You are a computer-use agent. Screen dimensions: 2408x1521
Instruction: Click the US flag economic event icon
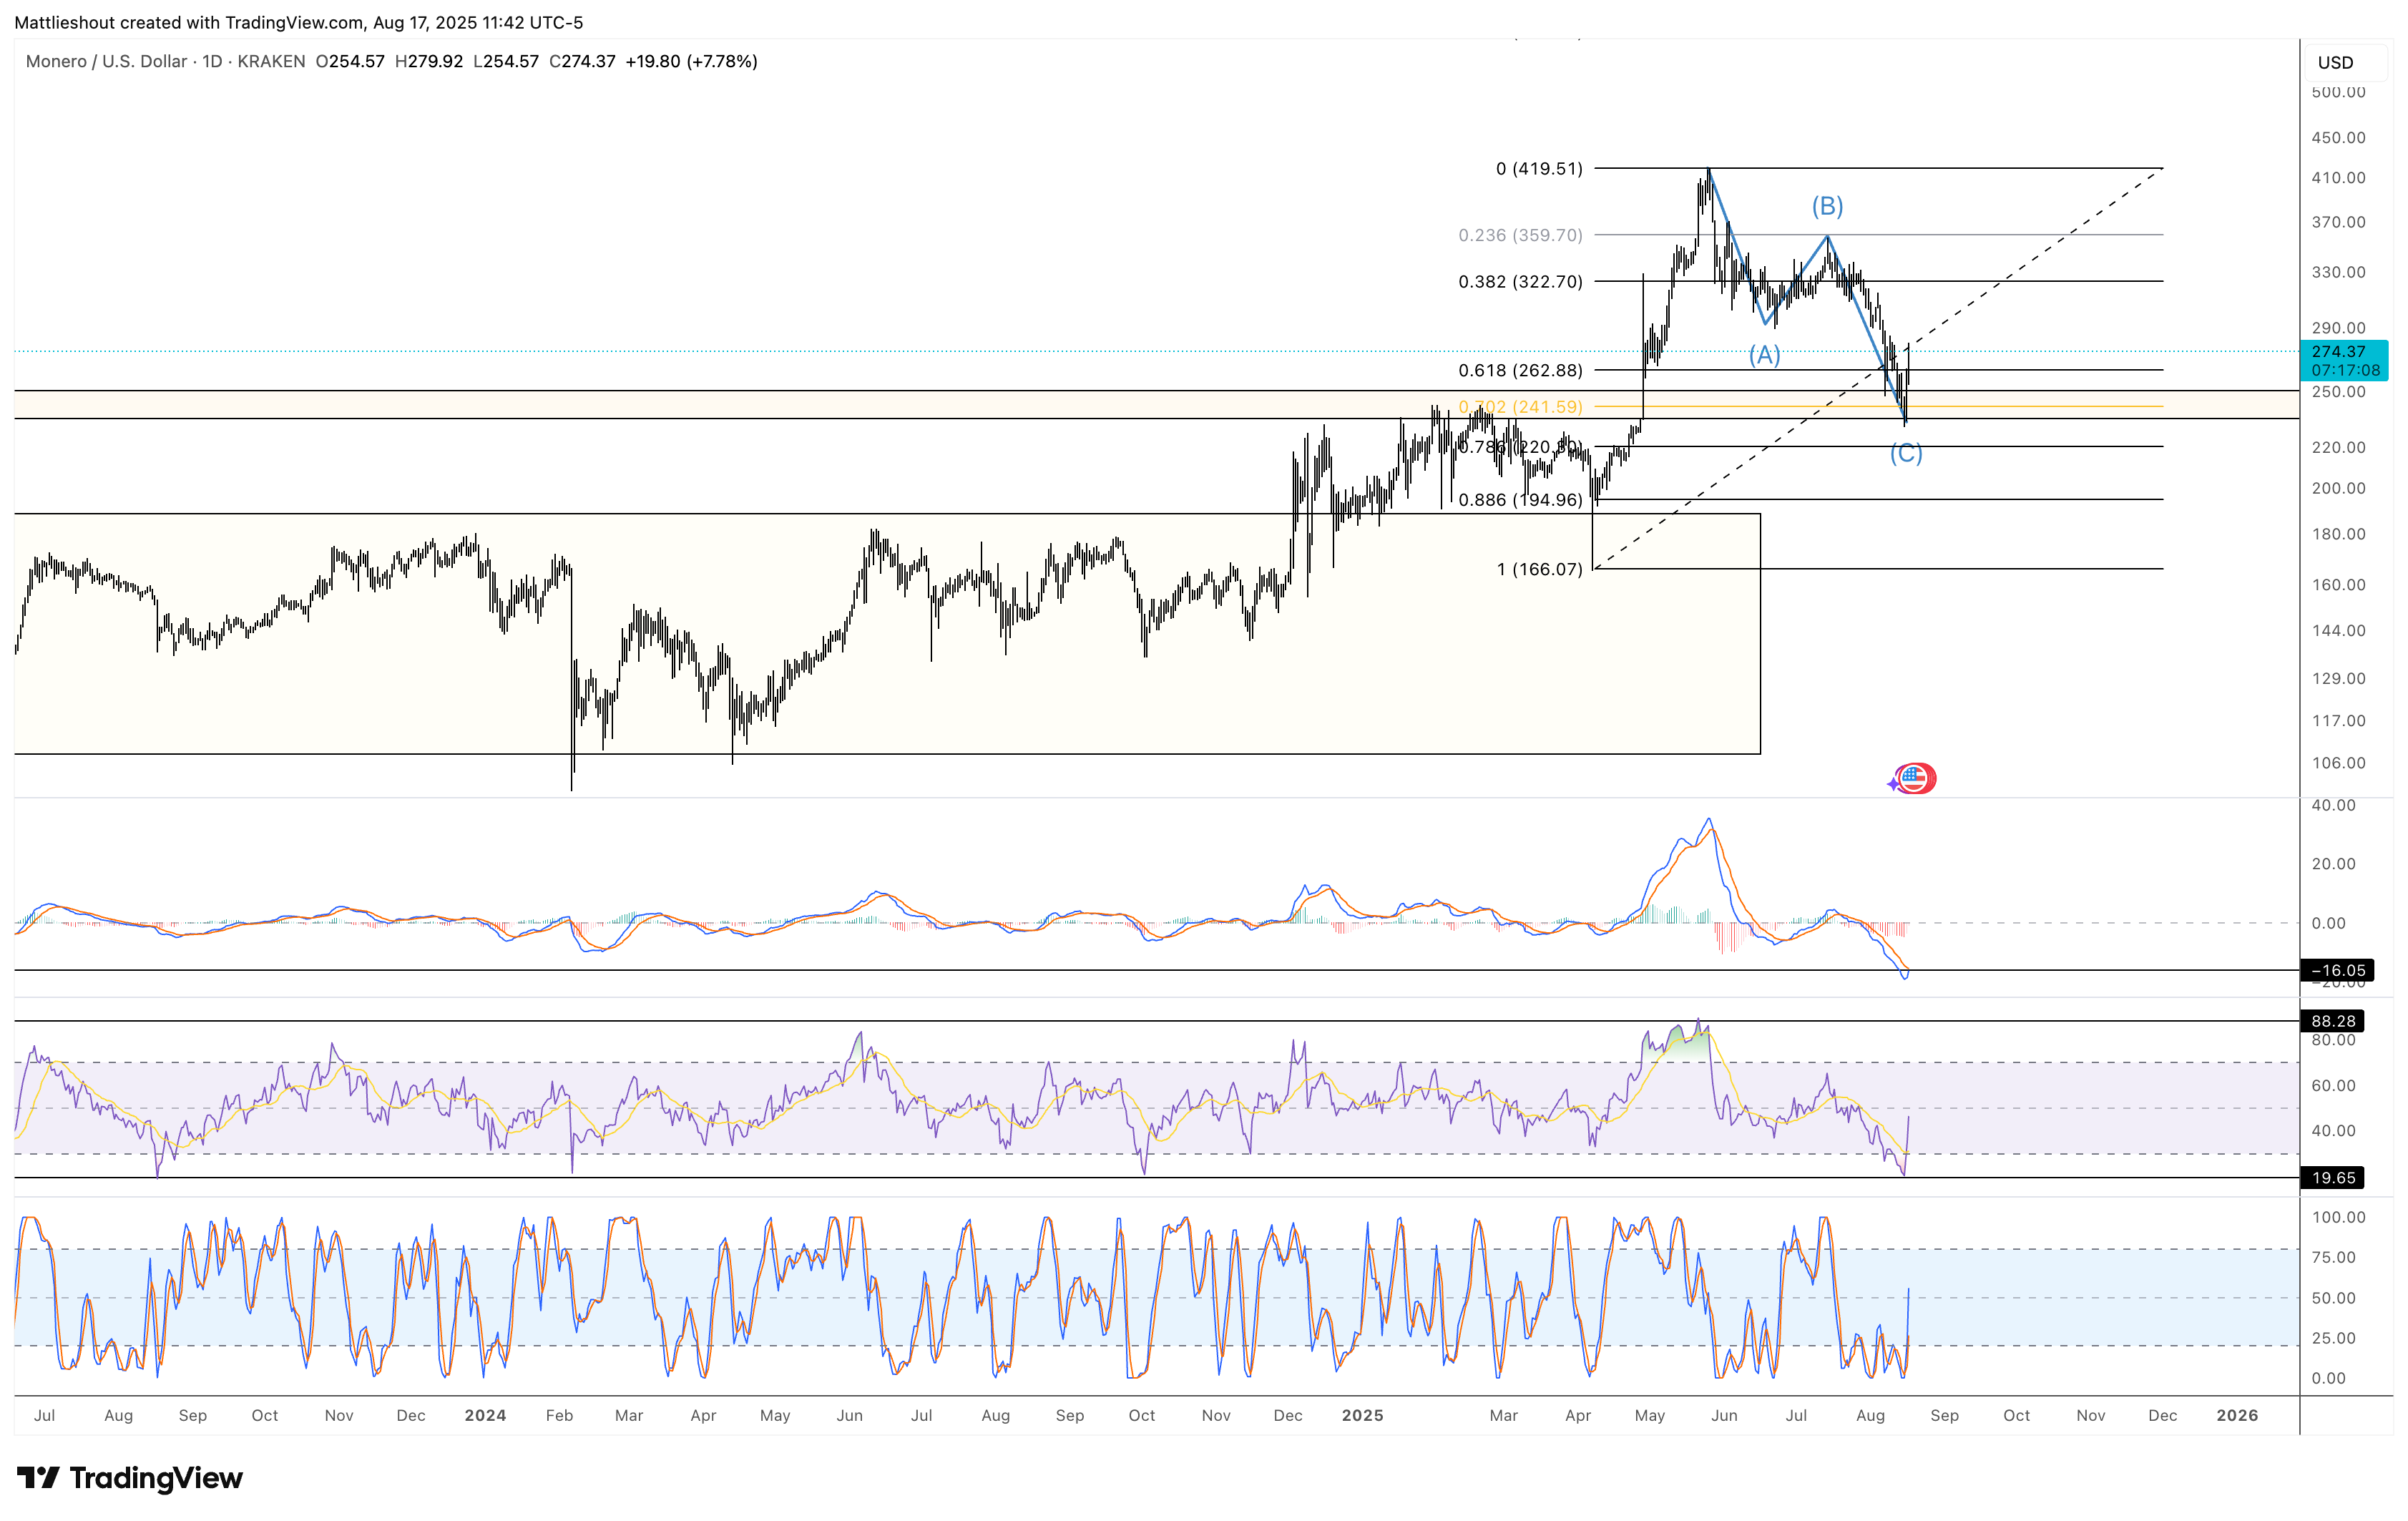(1915, 778)
